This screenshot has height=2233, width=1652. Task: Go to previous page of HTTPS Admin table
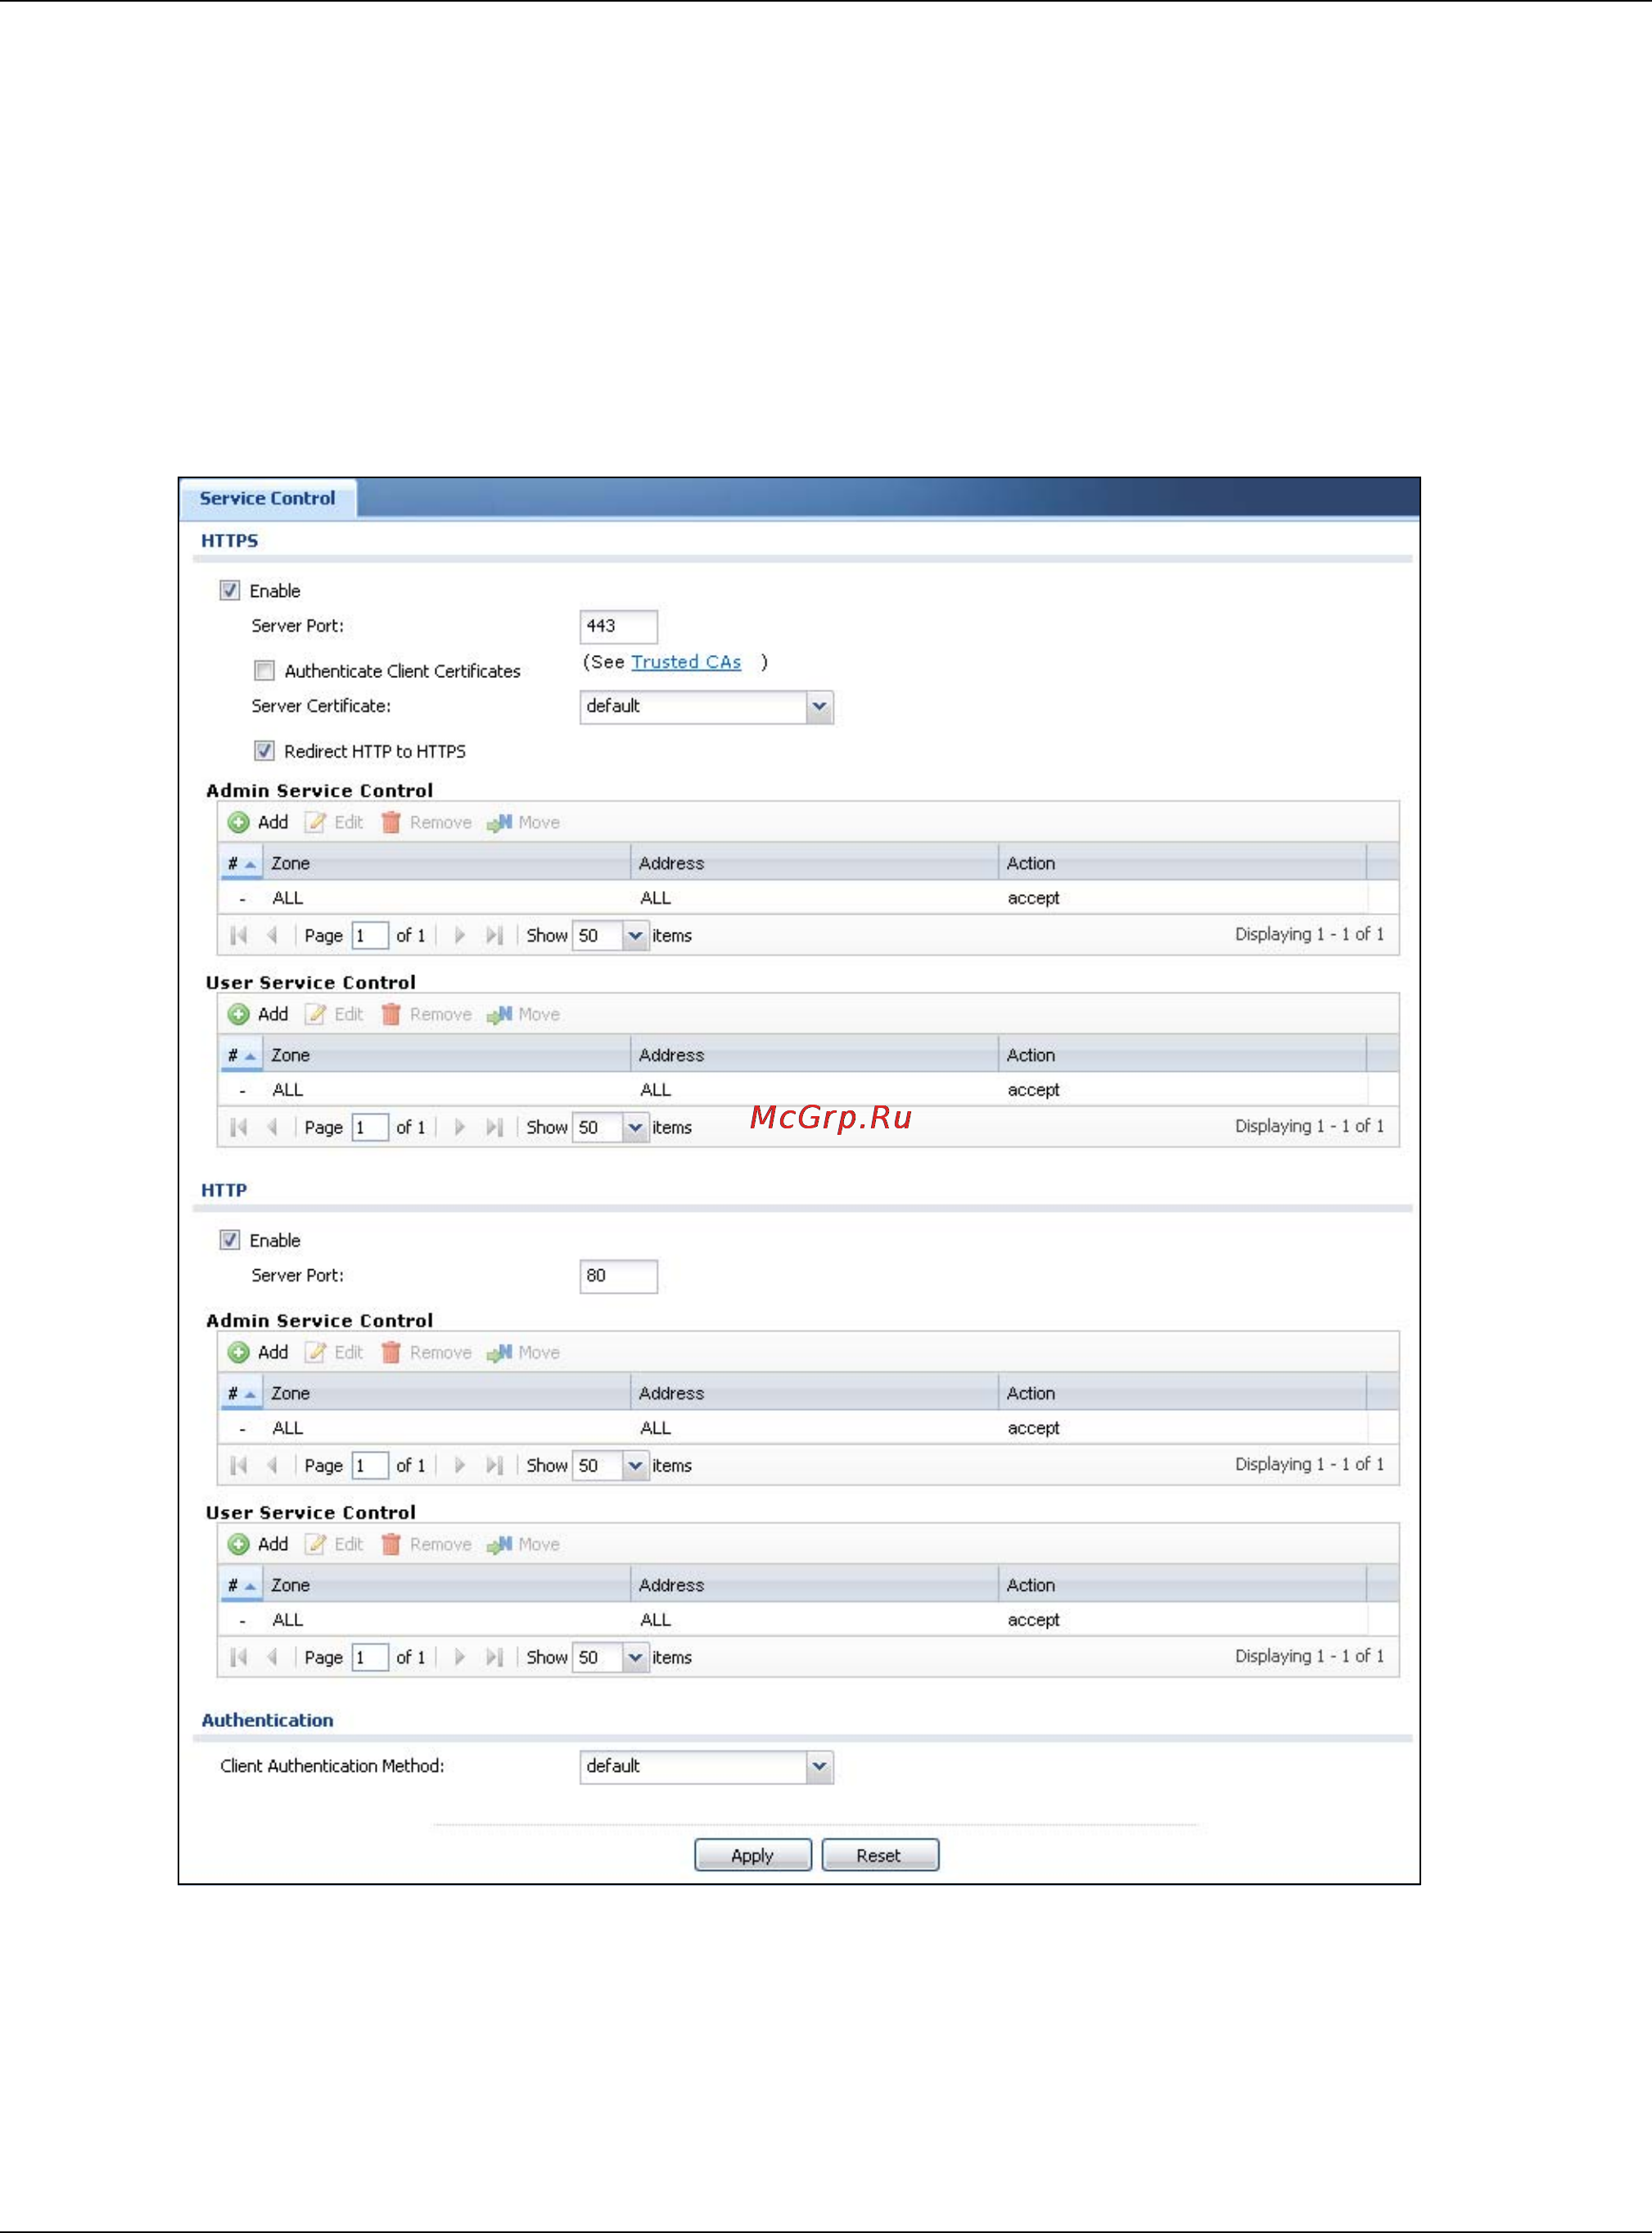[272, 935]
